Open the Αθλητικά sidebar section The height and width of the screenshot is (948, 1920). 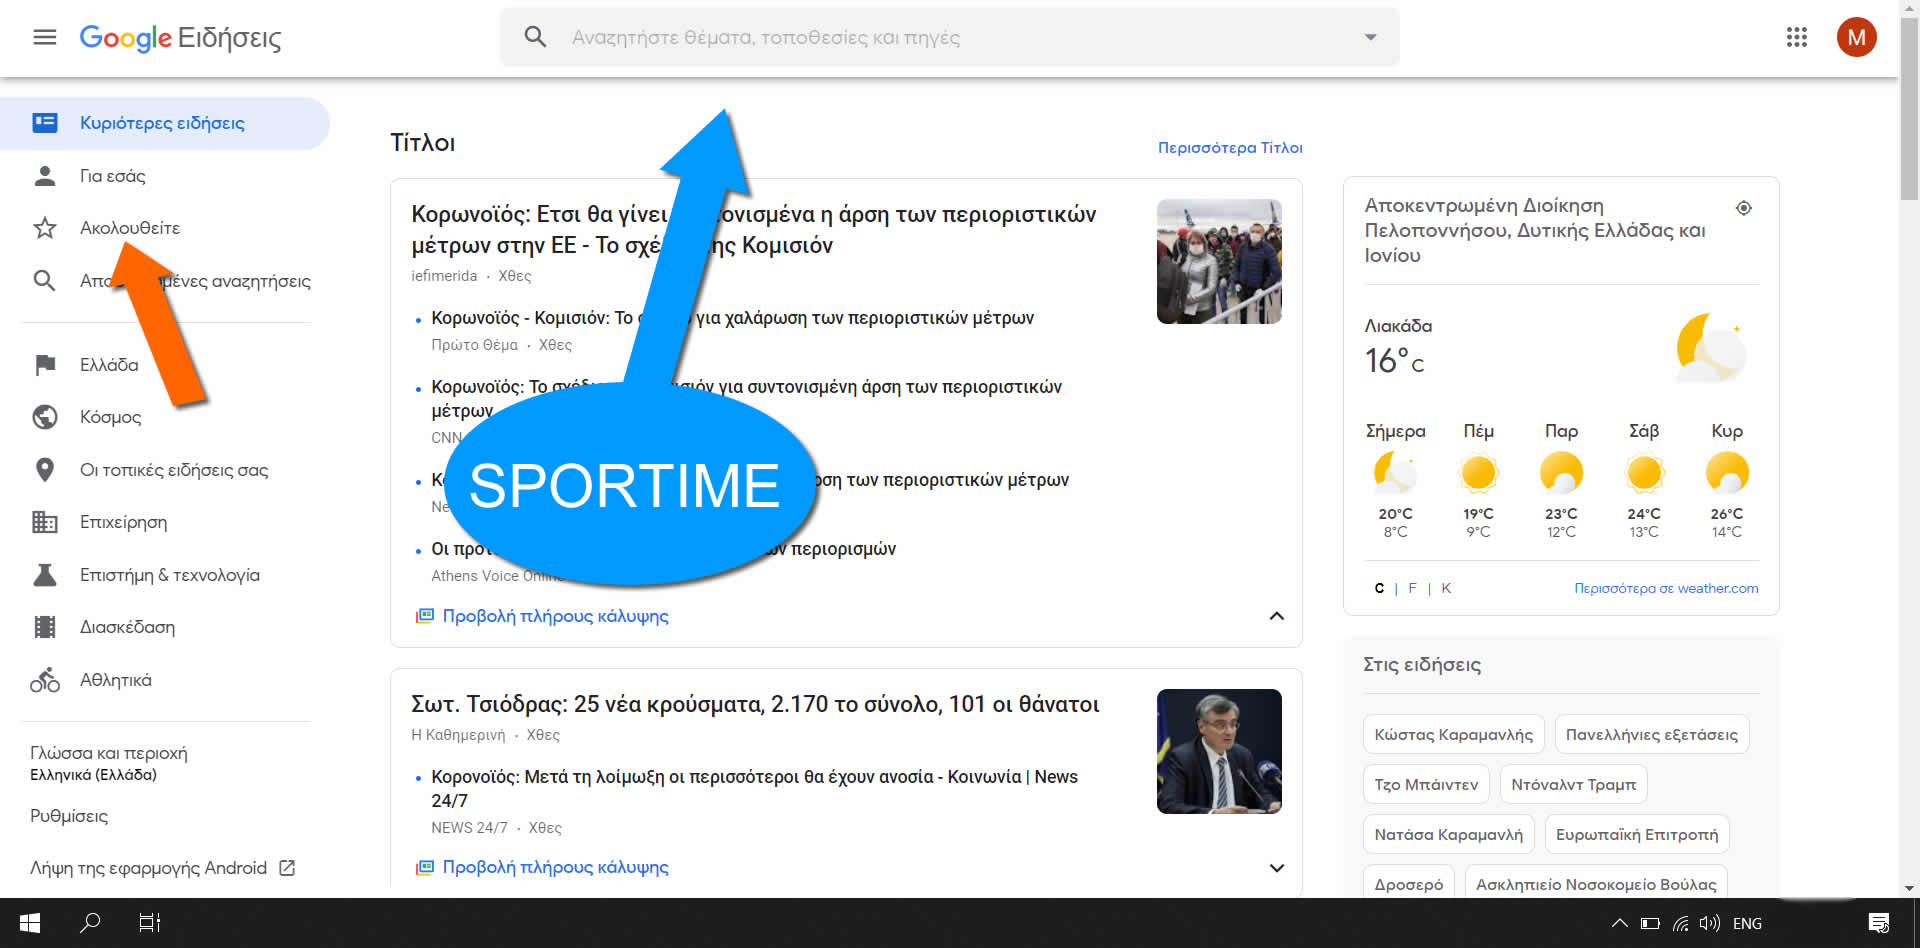(116, 680)
